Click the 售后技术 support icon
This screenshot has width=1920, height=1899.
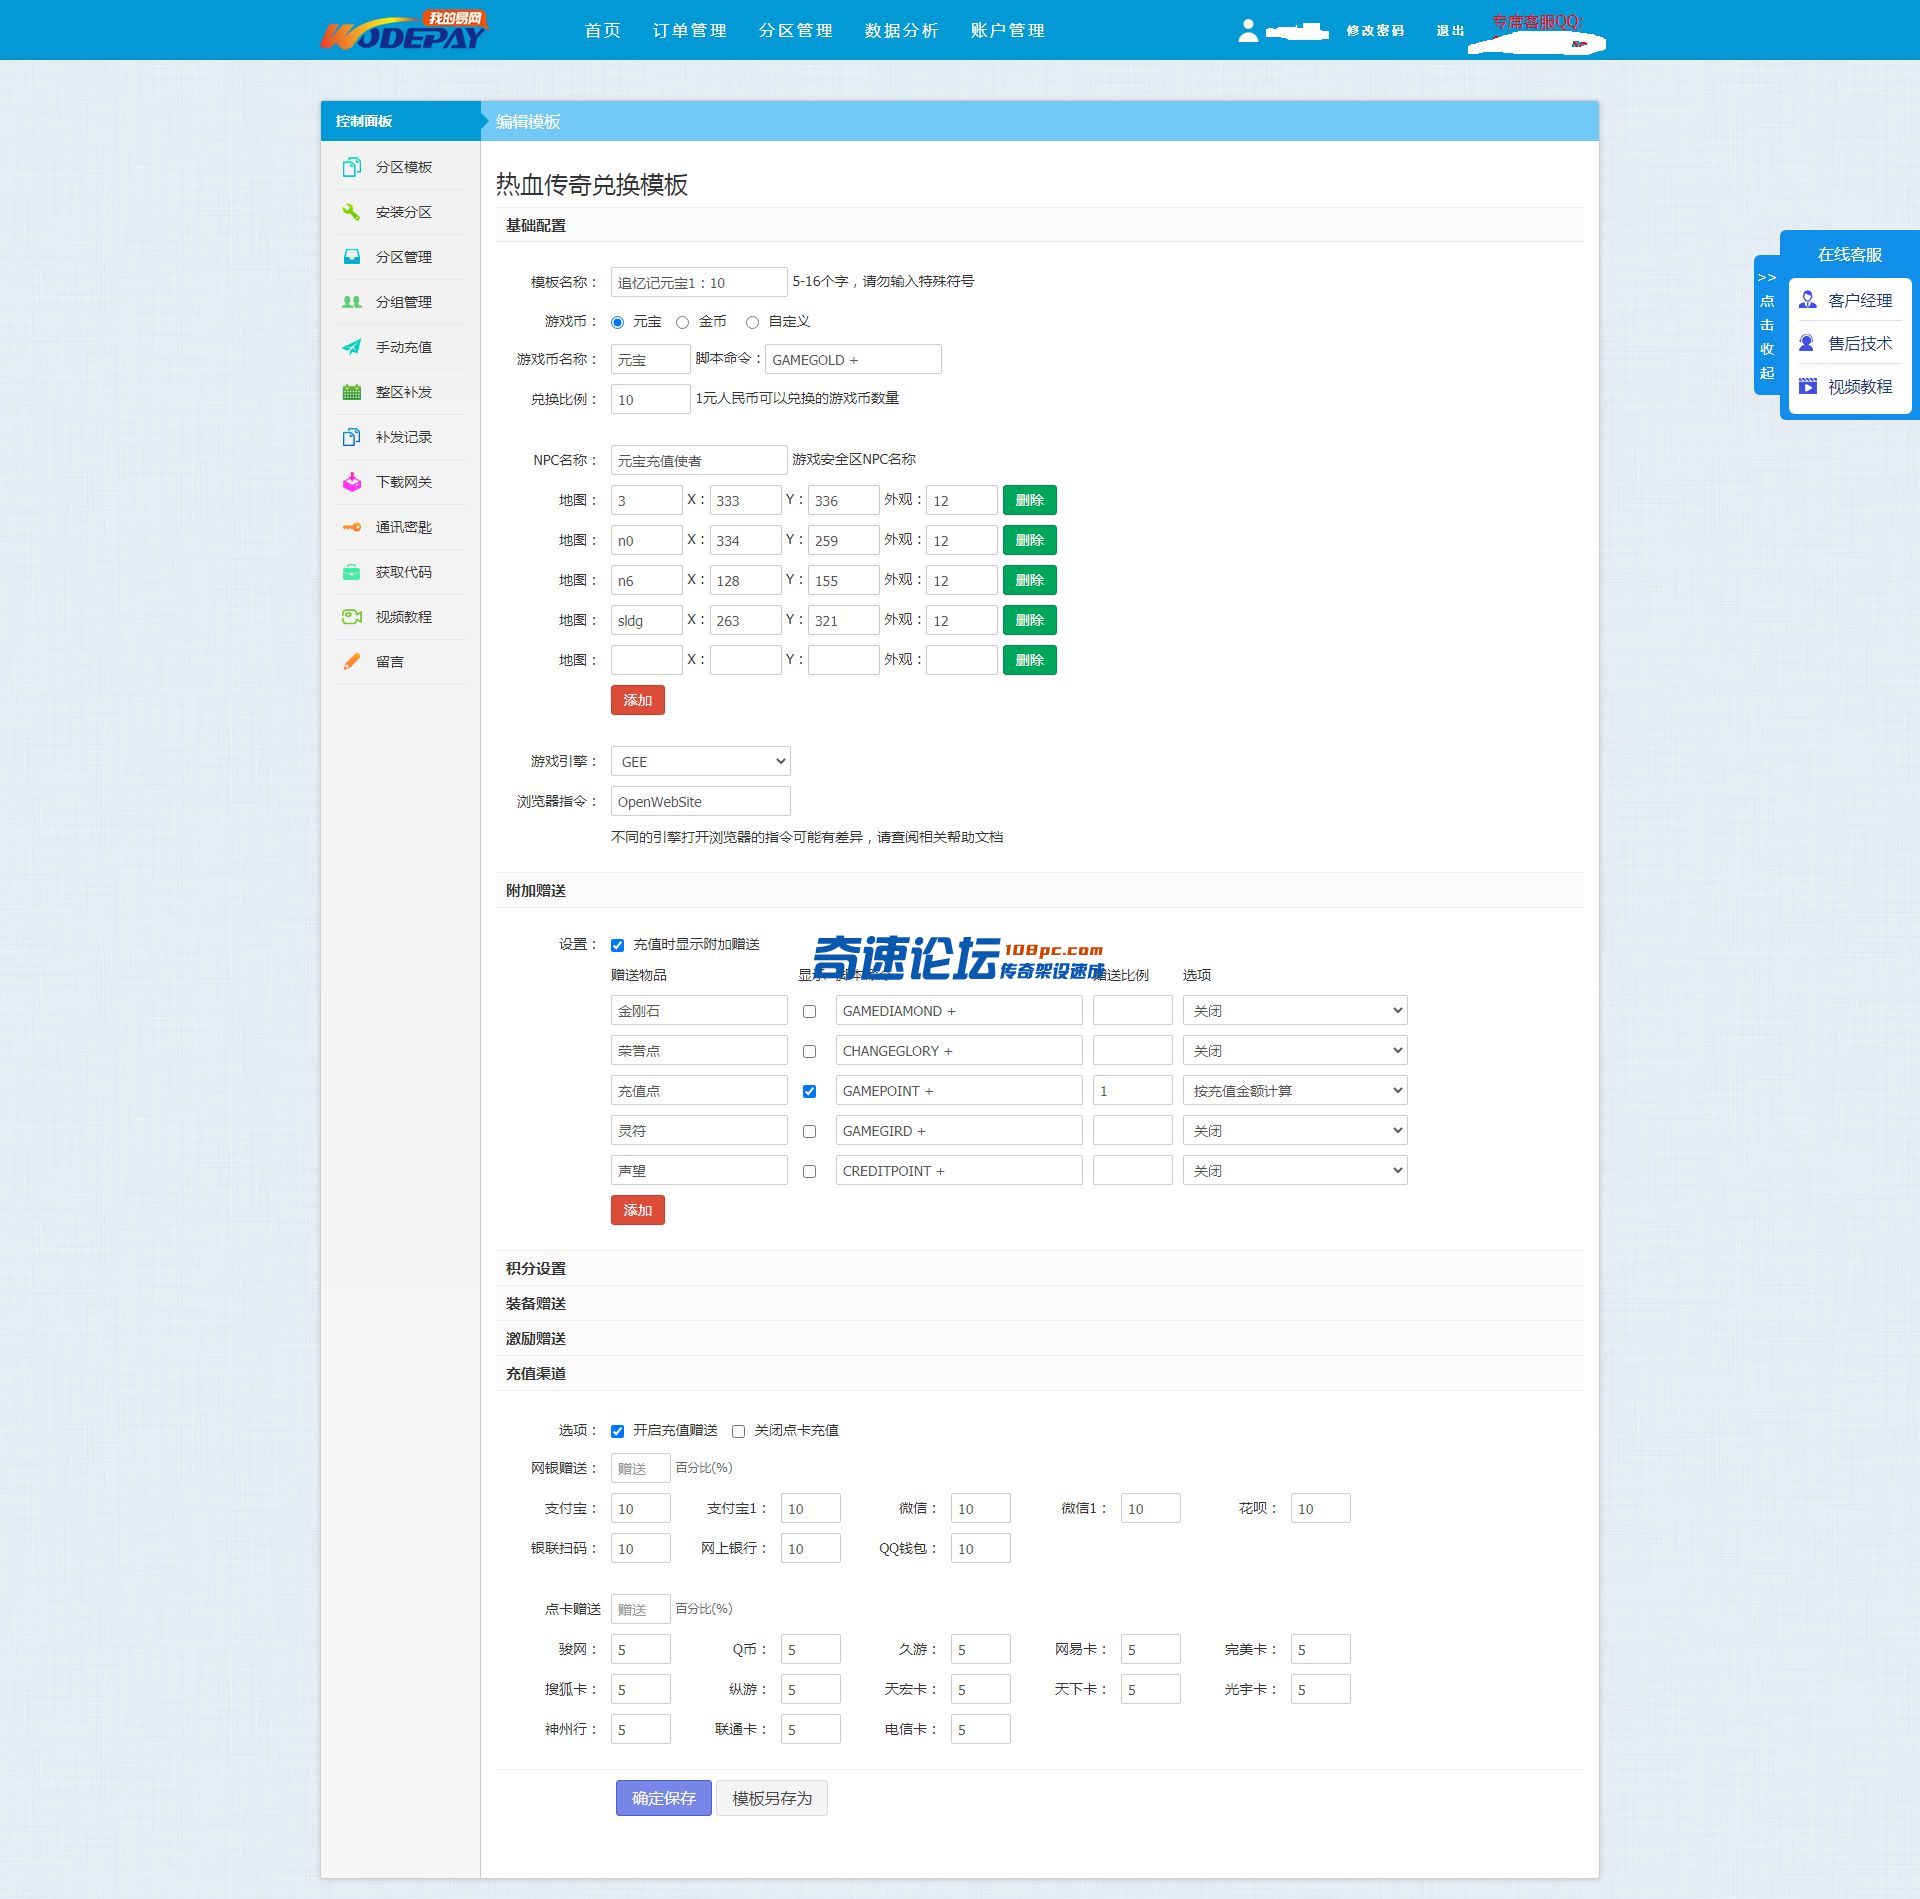pyautogui.click(x=1807, y=343)
